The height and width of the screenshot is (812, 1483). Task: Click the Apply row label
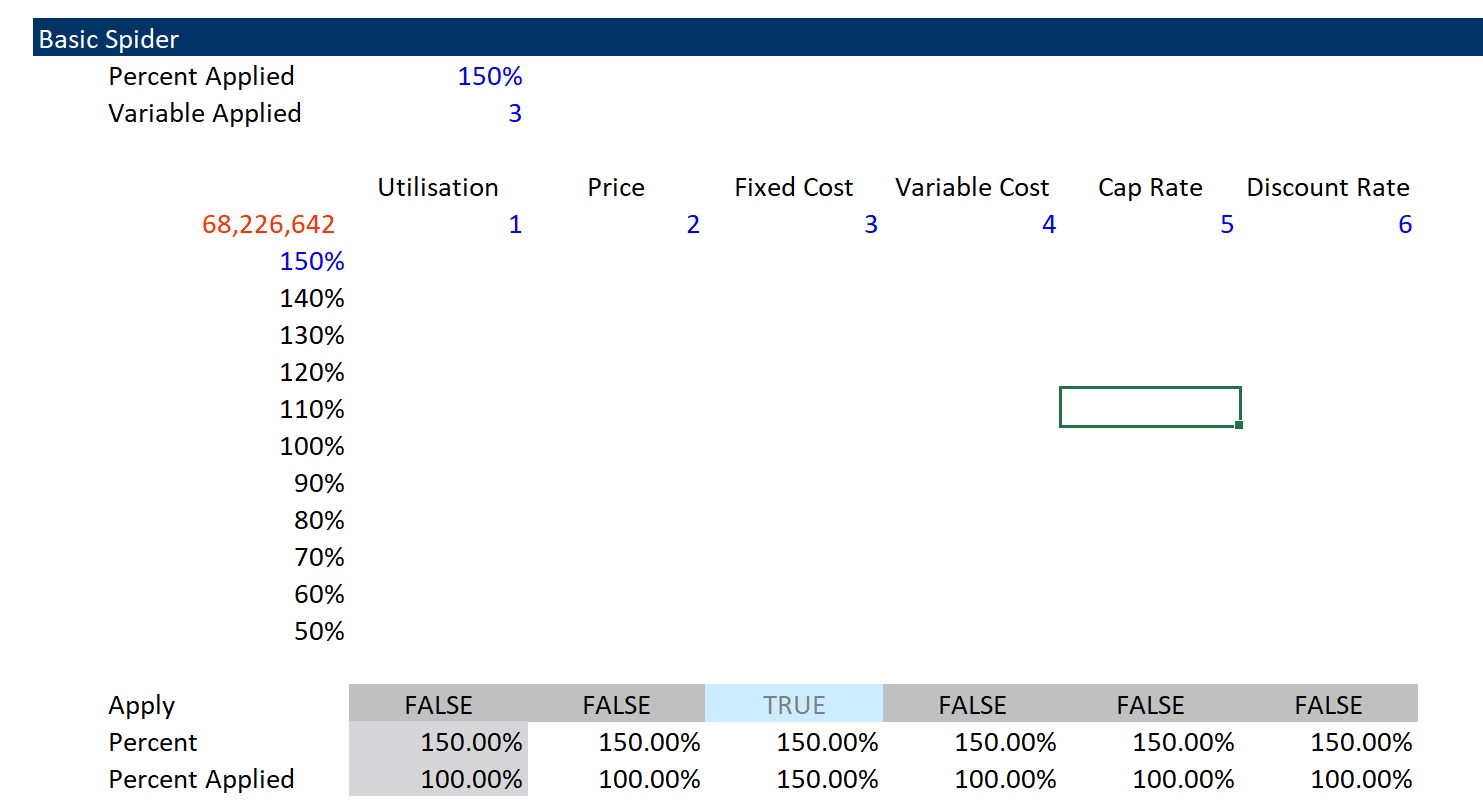pos(141,705)
